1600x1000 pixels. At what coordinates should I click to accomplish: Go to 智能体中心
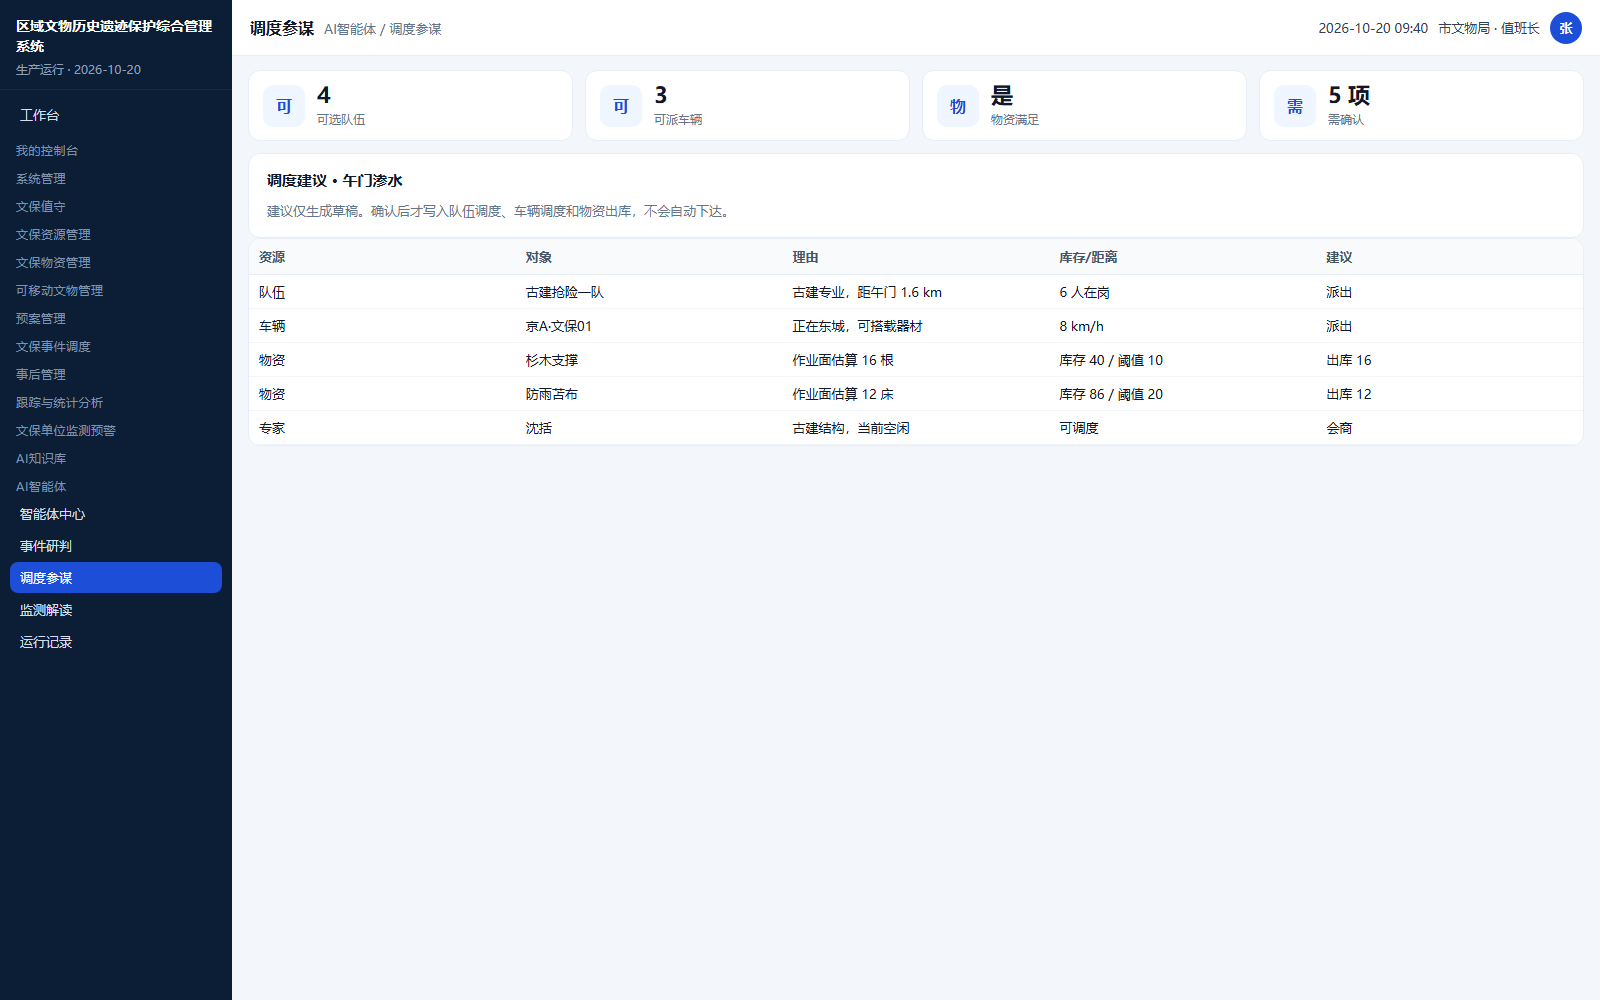pos(116,514)
